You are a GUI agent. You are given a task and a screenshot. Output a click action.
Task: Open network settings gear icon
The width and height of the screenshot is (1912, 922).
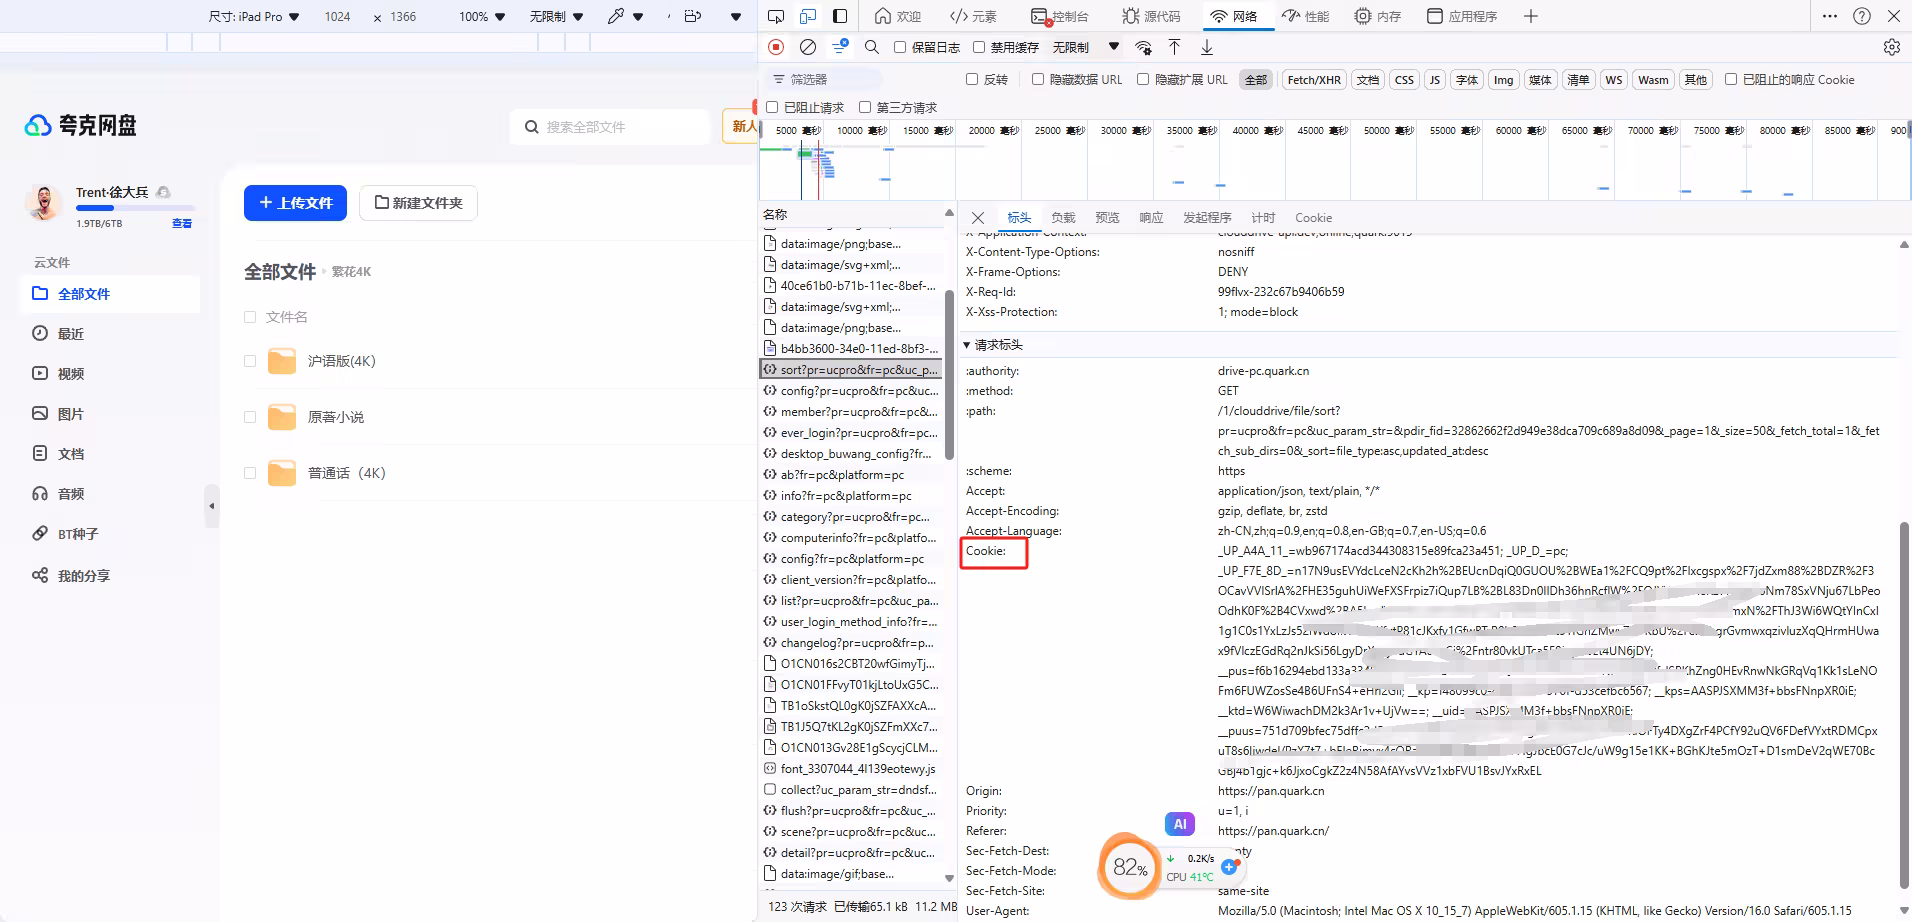[x=1891, y=47]
